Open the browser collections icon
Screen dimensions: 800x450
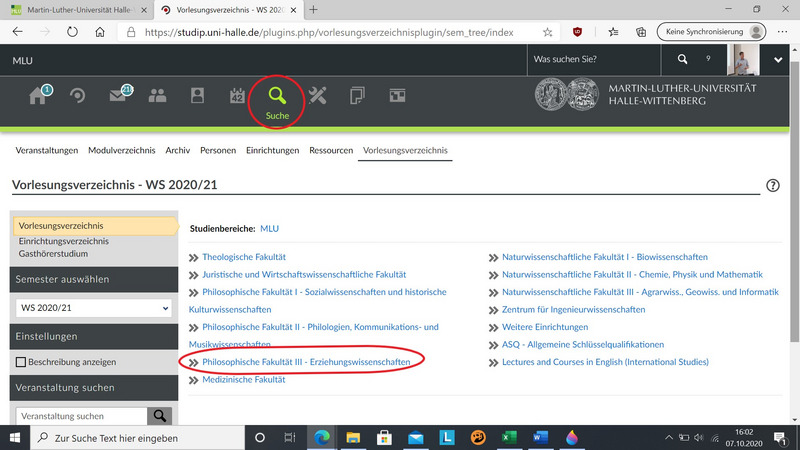[x=641, y=32]
